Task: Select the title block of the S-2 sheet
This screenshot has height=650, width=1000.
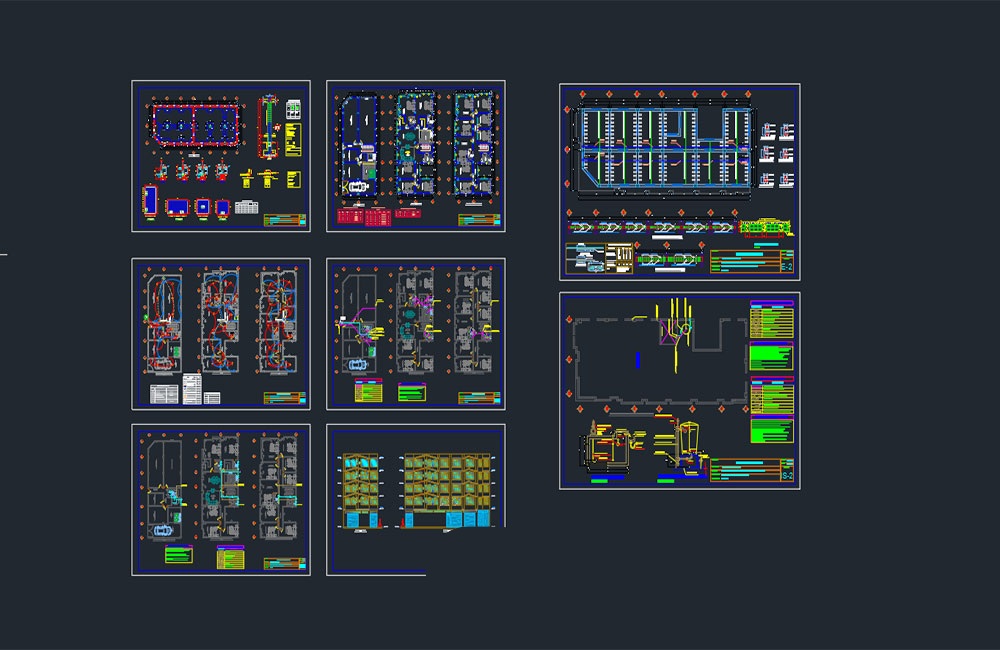Action: (x=753, y=470)
